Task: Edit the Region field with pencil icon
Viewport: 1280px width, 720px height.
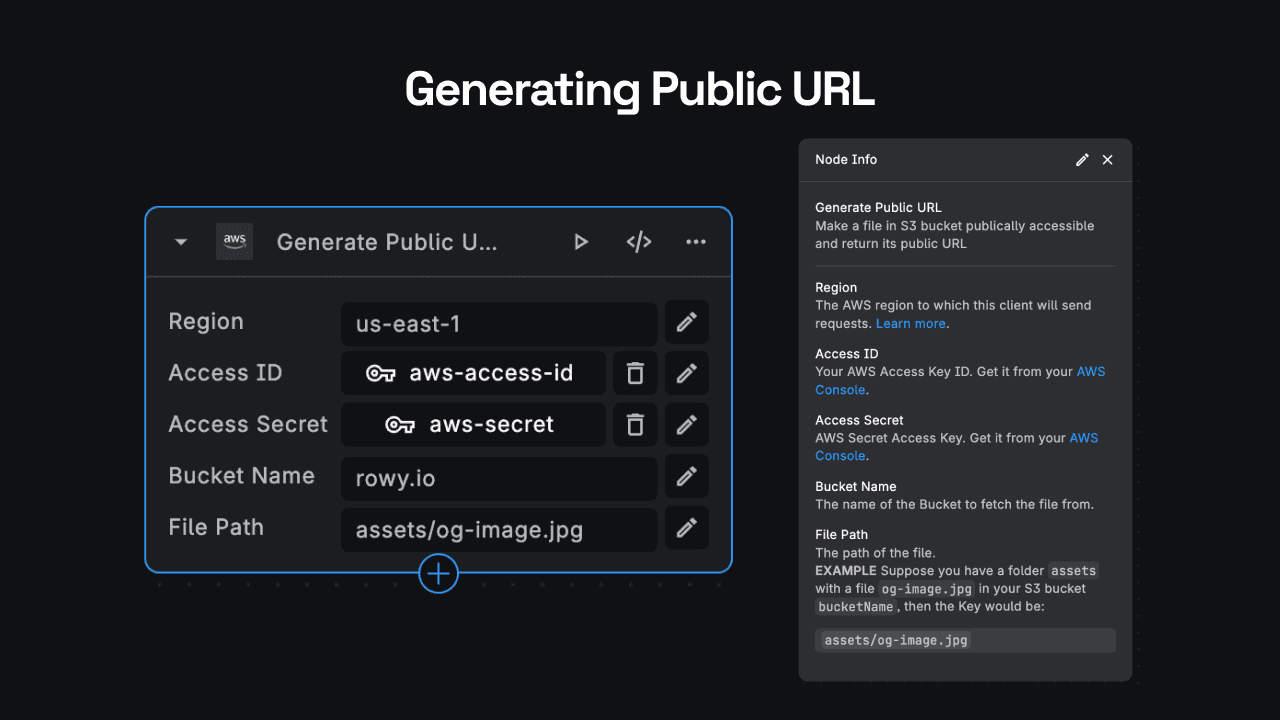Action: (686, 322)
